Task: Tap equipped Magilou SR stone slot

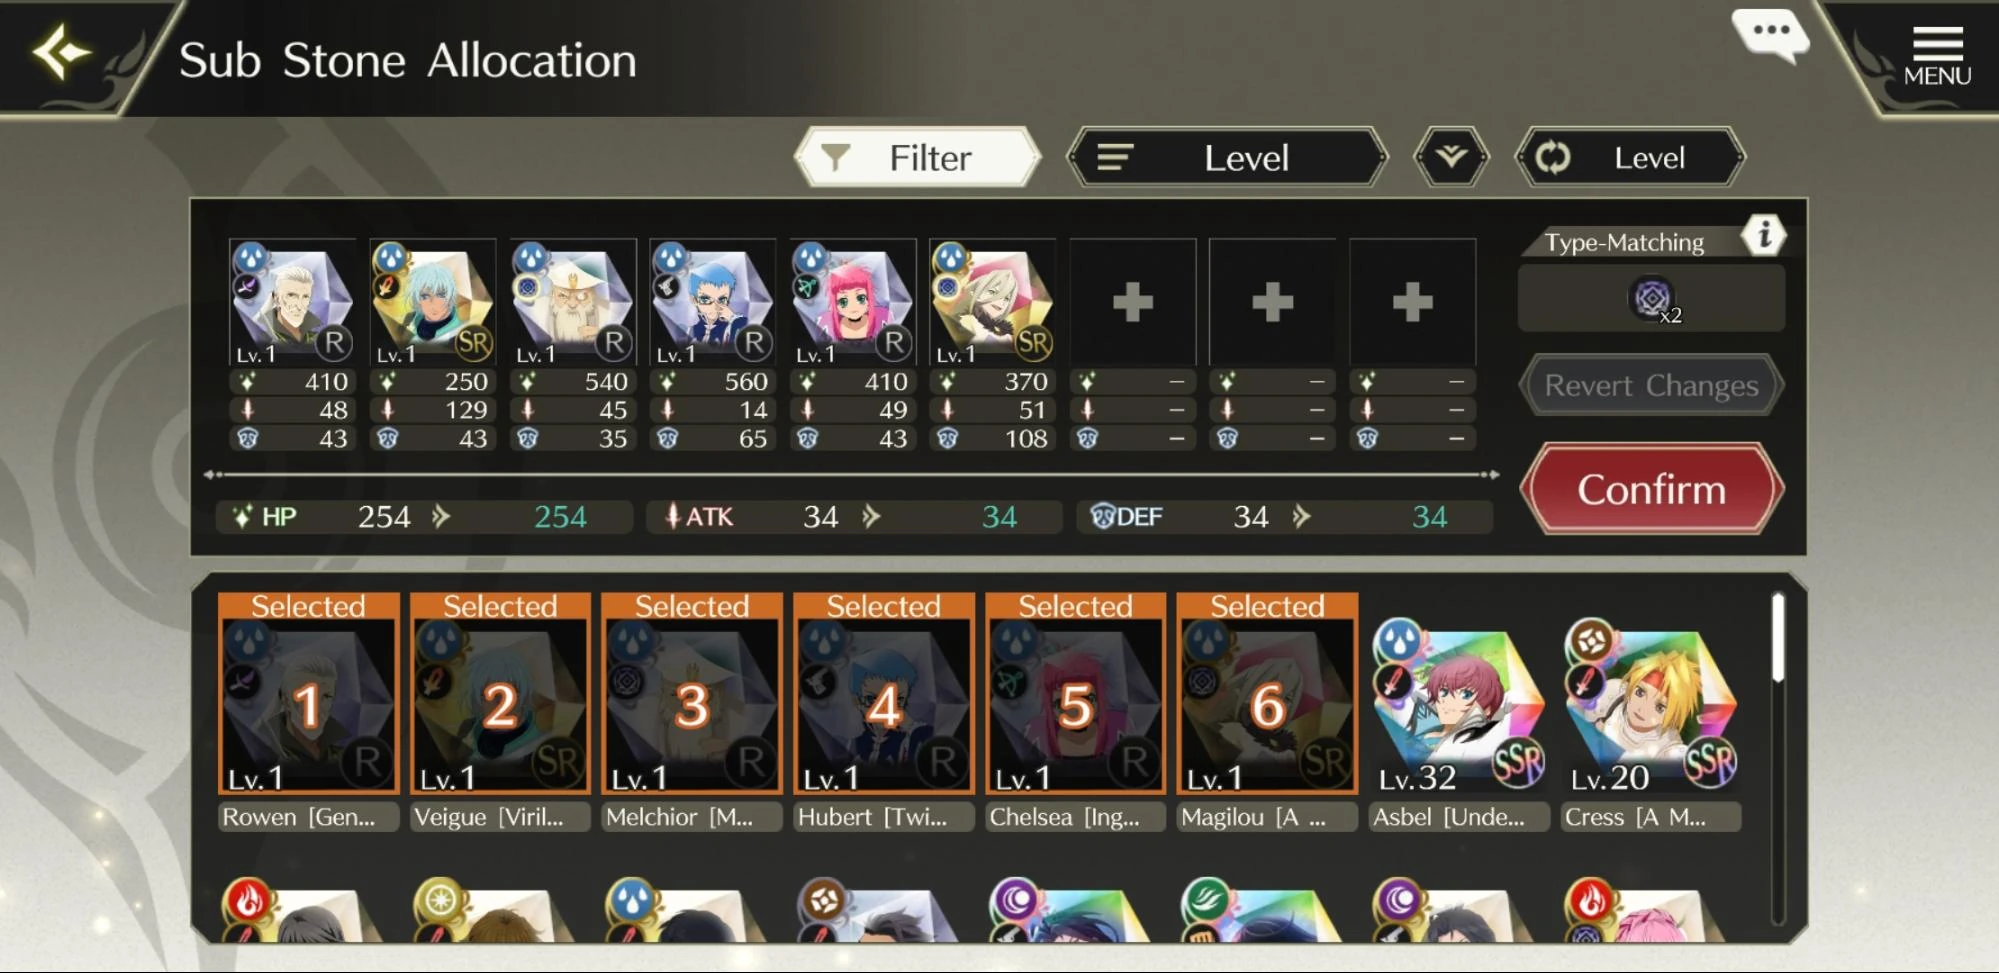Action: point(992,302)
